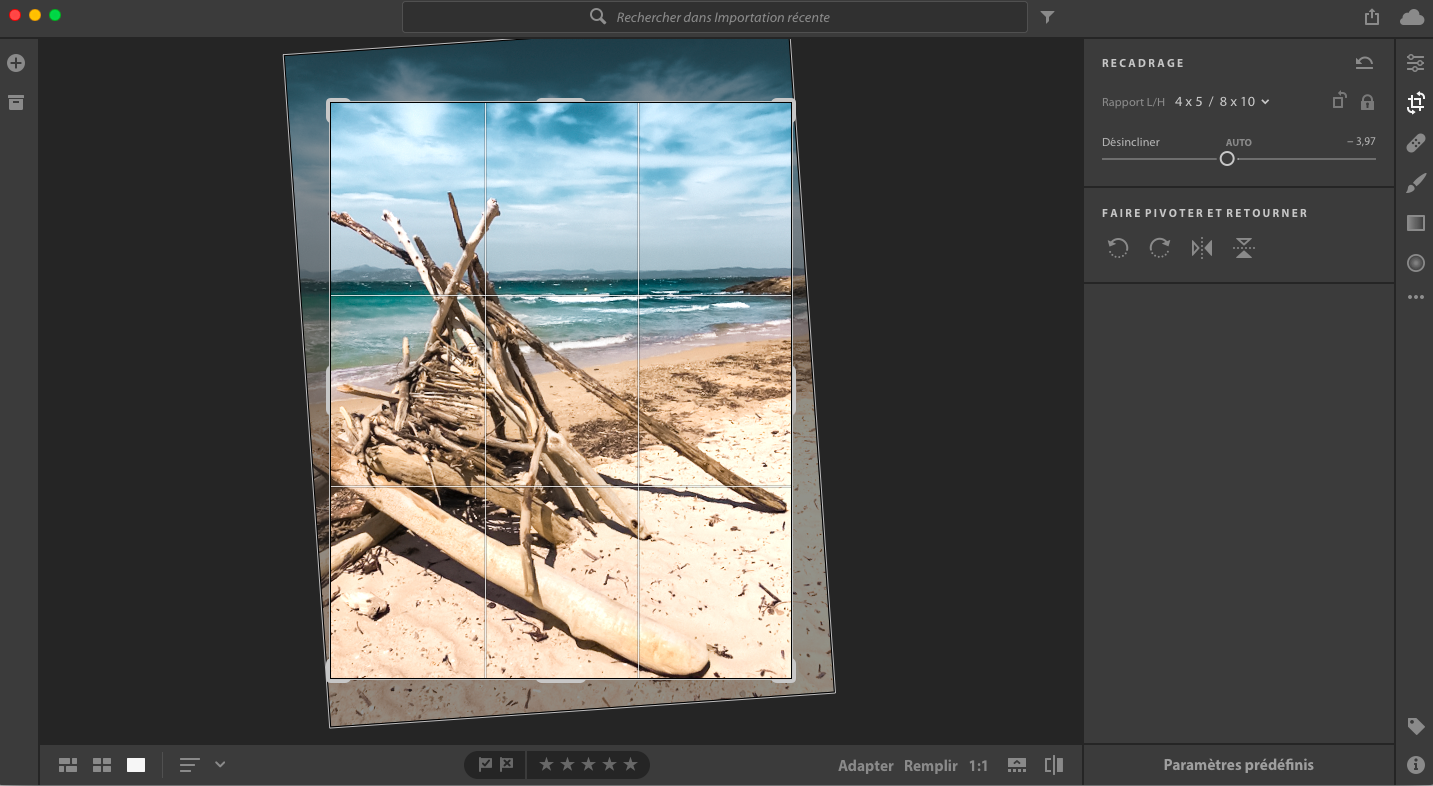Flip the image horizontally

pyautogui.click(x=1202, y=248)
